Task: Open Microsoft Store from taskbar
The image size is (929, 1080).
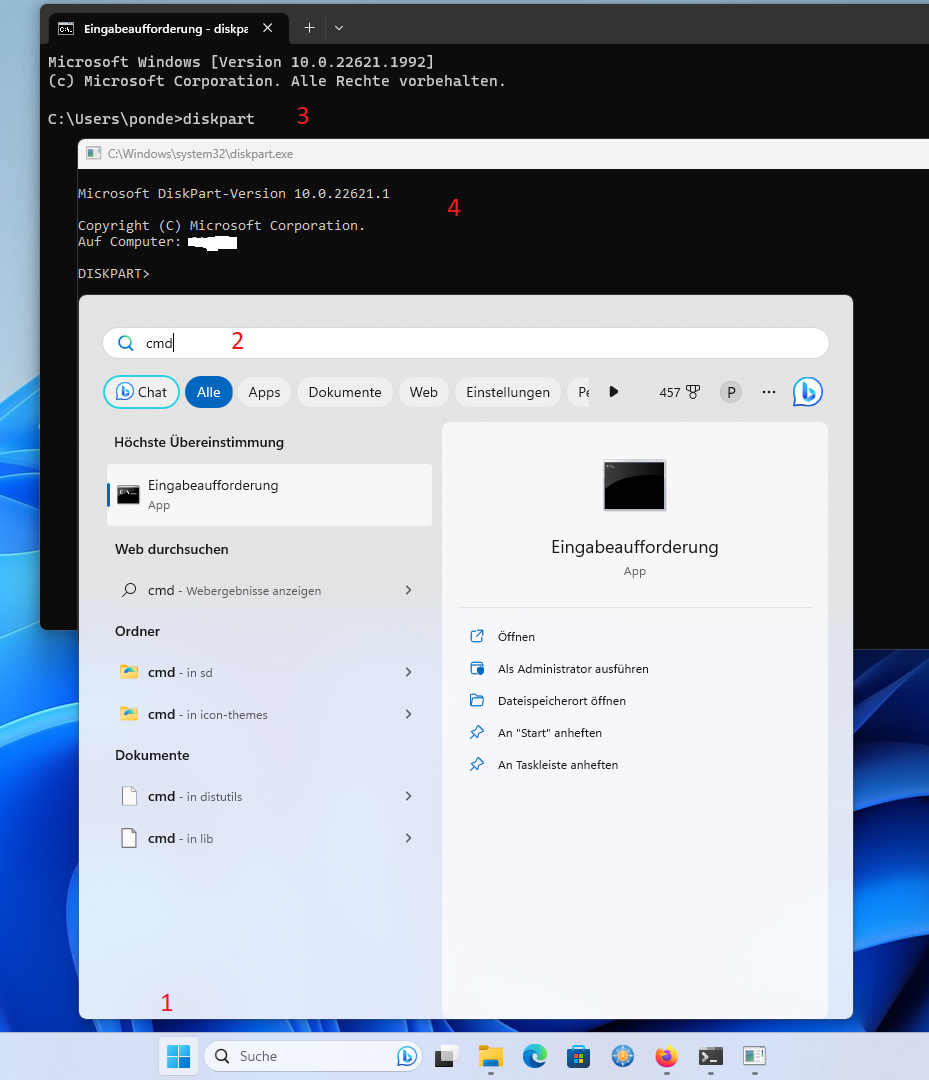Action: tap(578, 1056)
